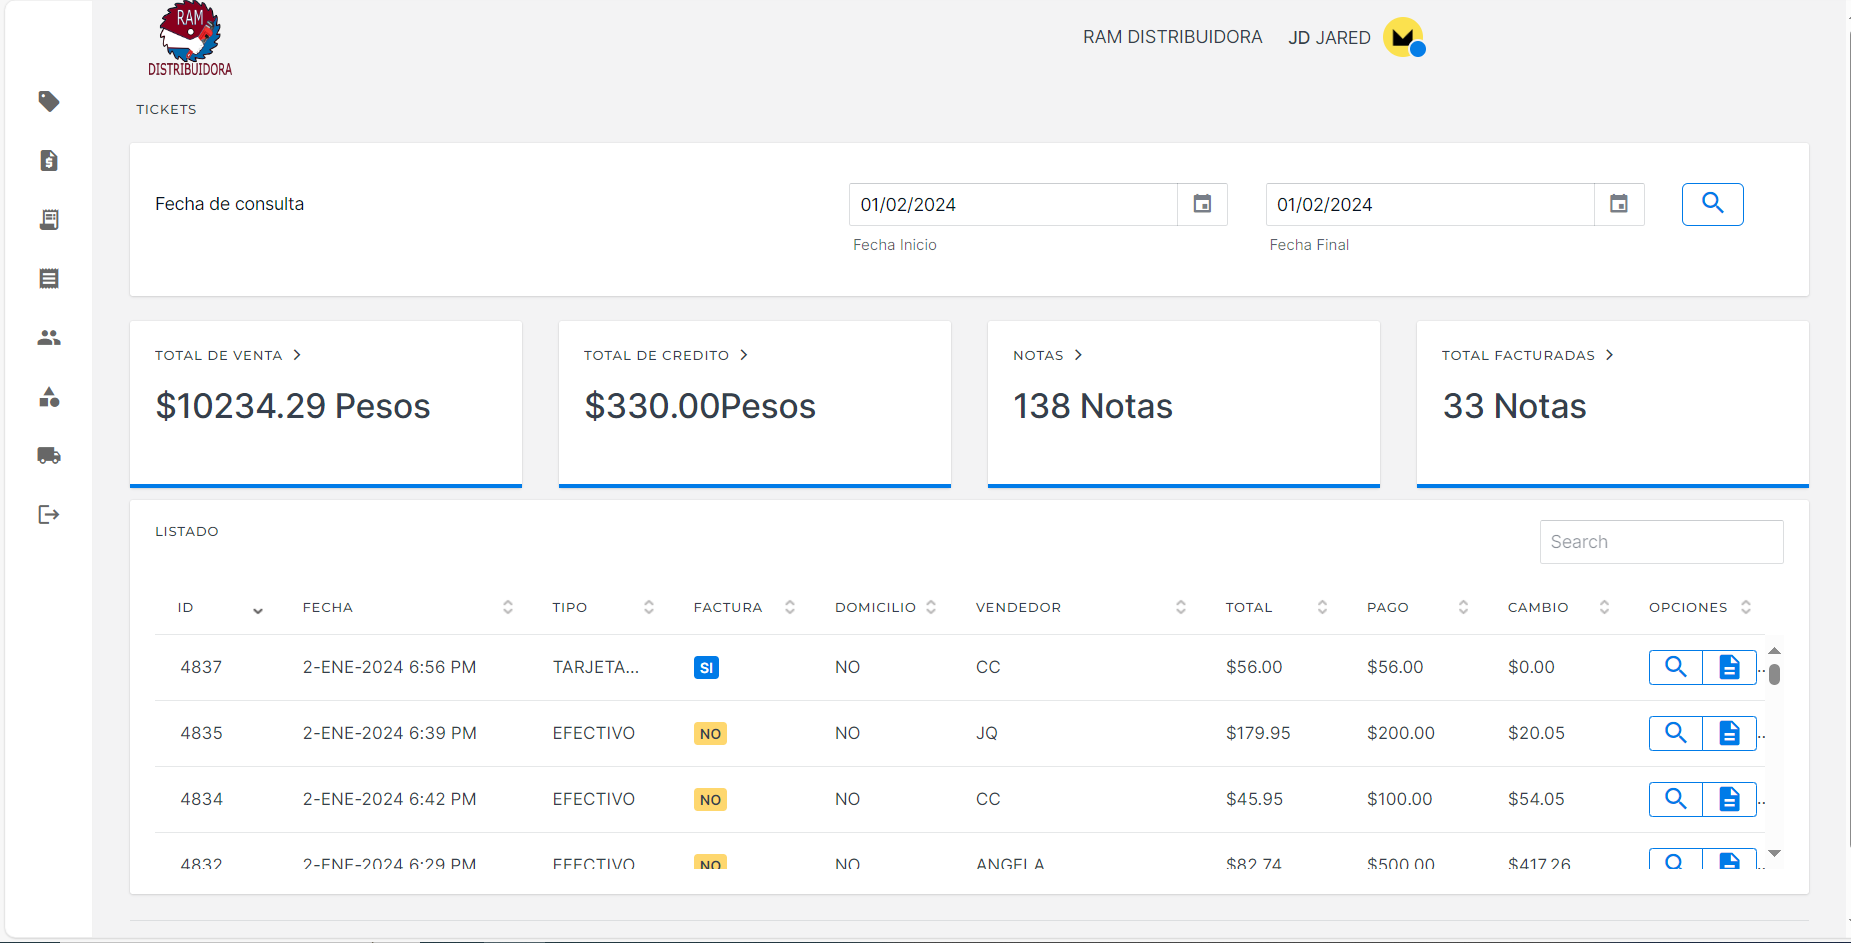Expand the TOTAL DE CREDITO chevron
This screenshot has width=1851, height=943.
(x=744, y=355)
